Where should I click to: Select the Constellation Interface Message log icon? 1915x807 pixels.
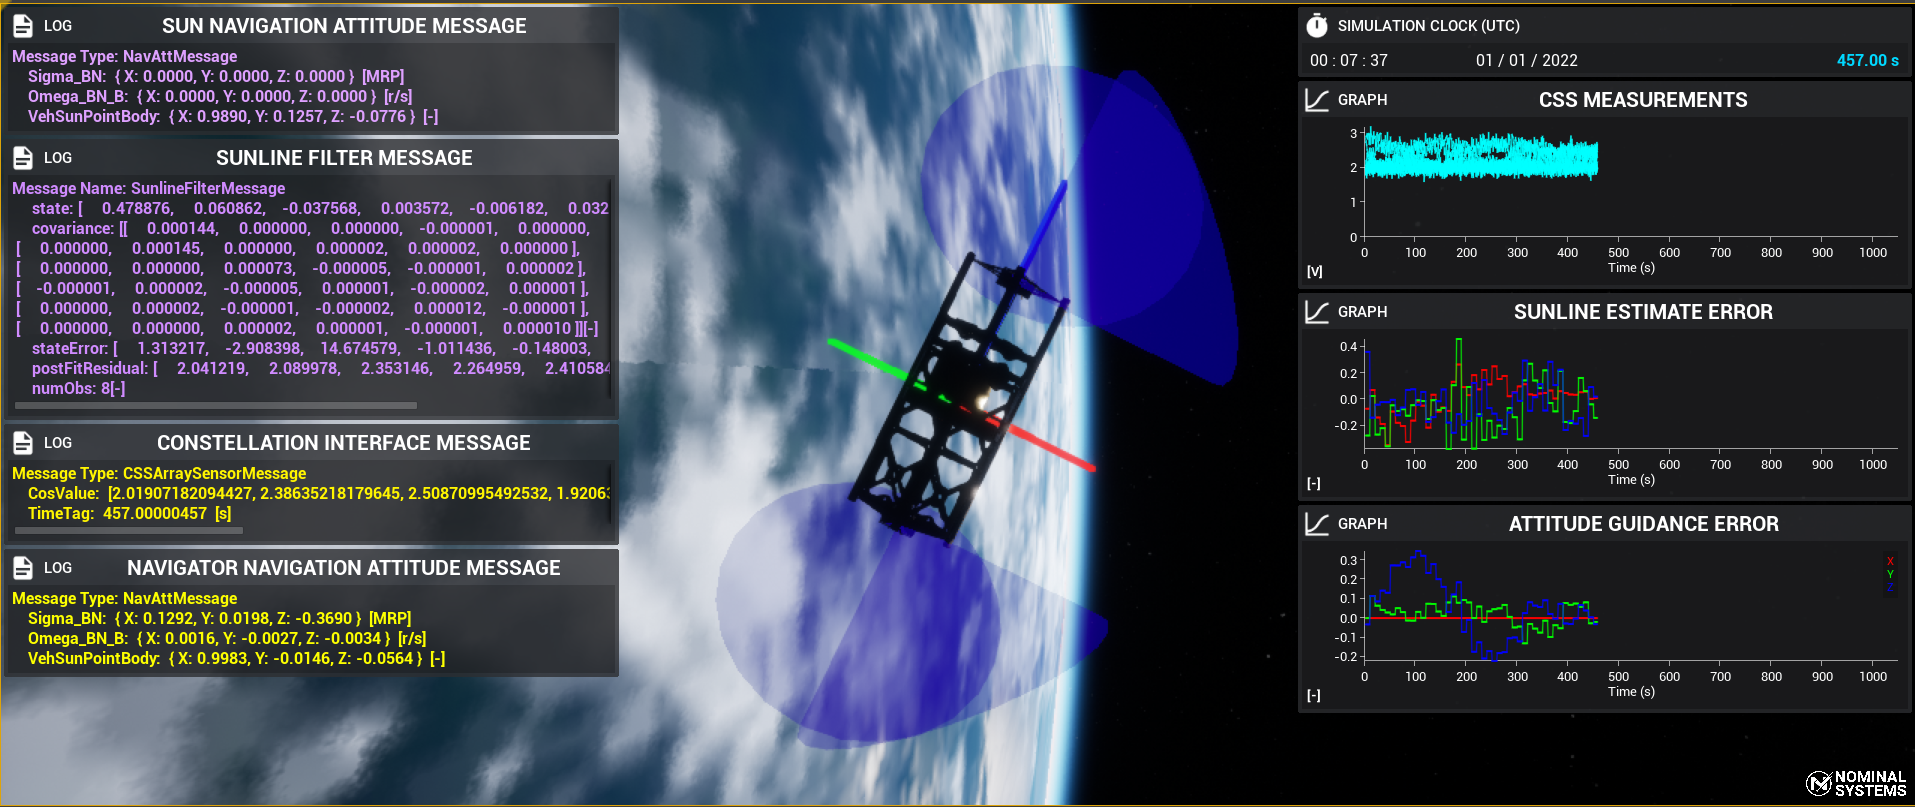(x=23, y=443)
